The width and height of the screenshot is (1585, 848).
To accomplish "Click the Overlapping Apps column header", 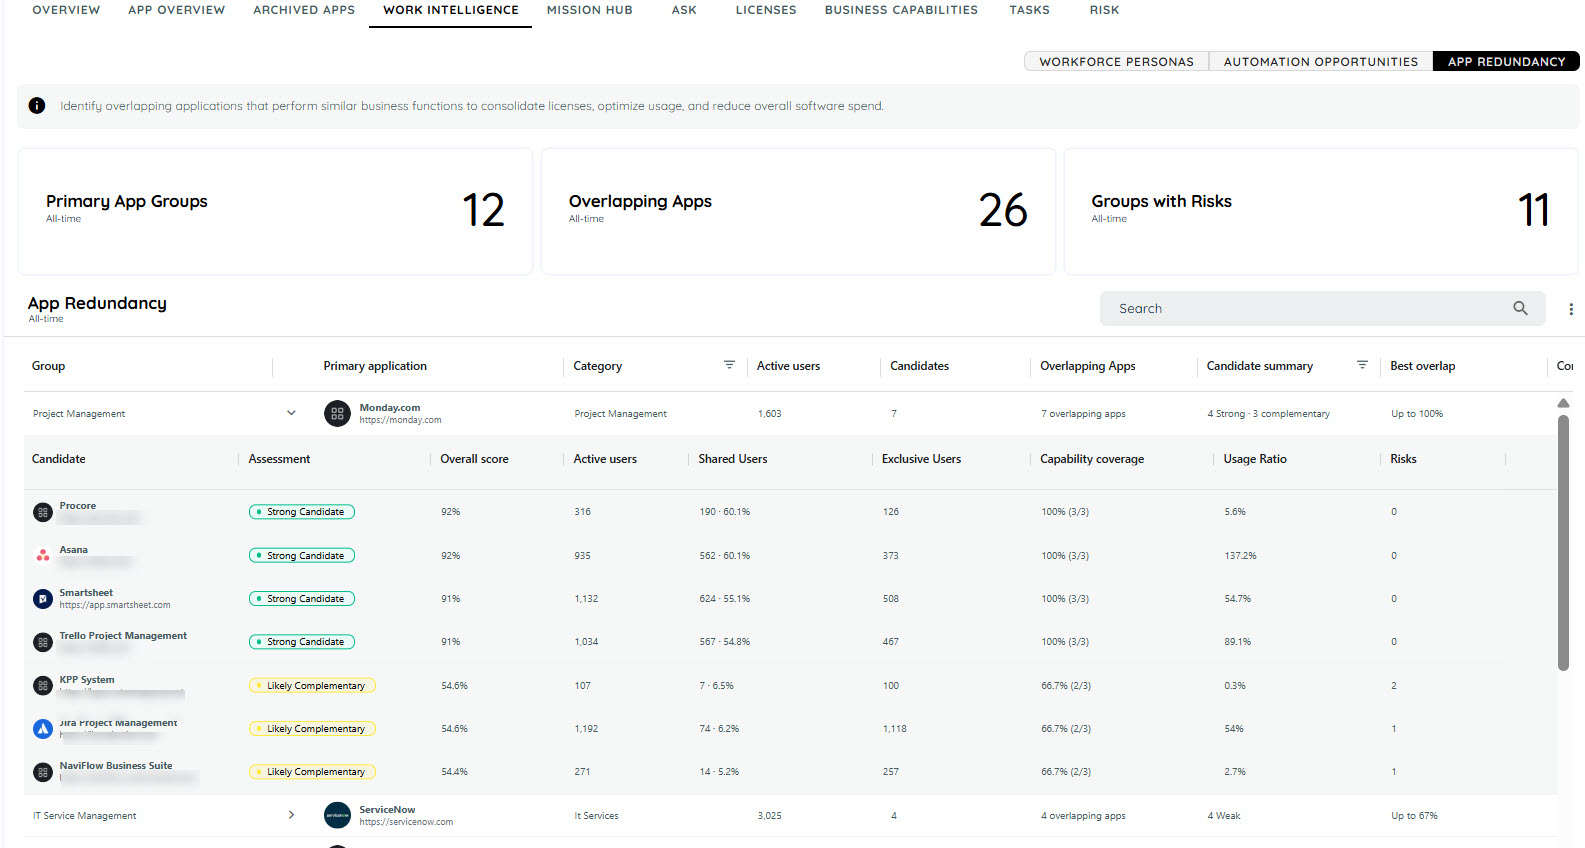I will point(1088,366).
